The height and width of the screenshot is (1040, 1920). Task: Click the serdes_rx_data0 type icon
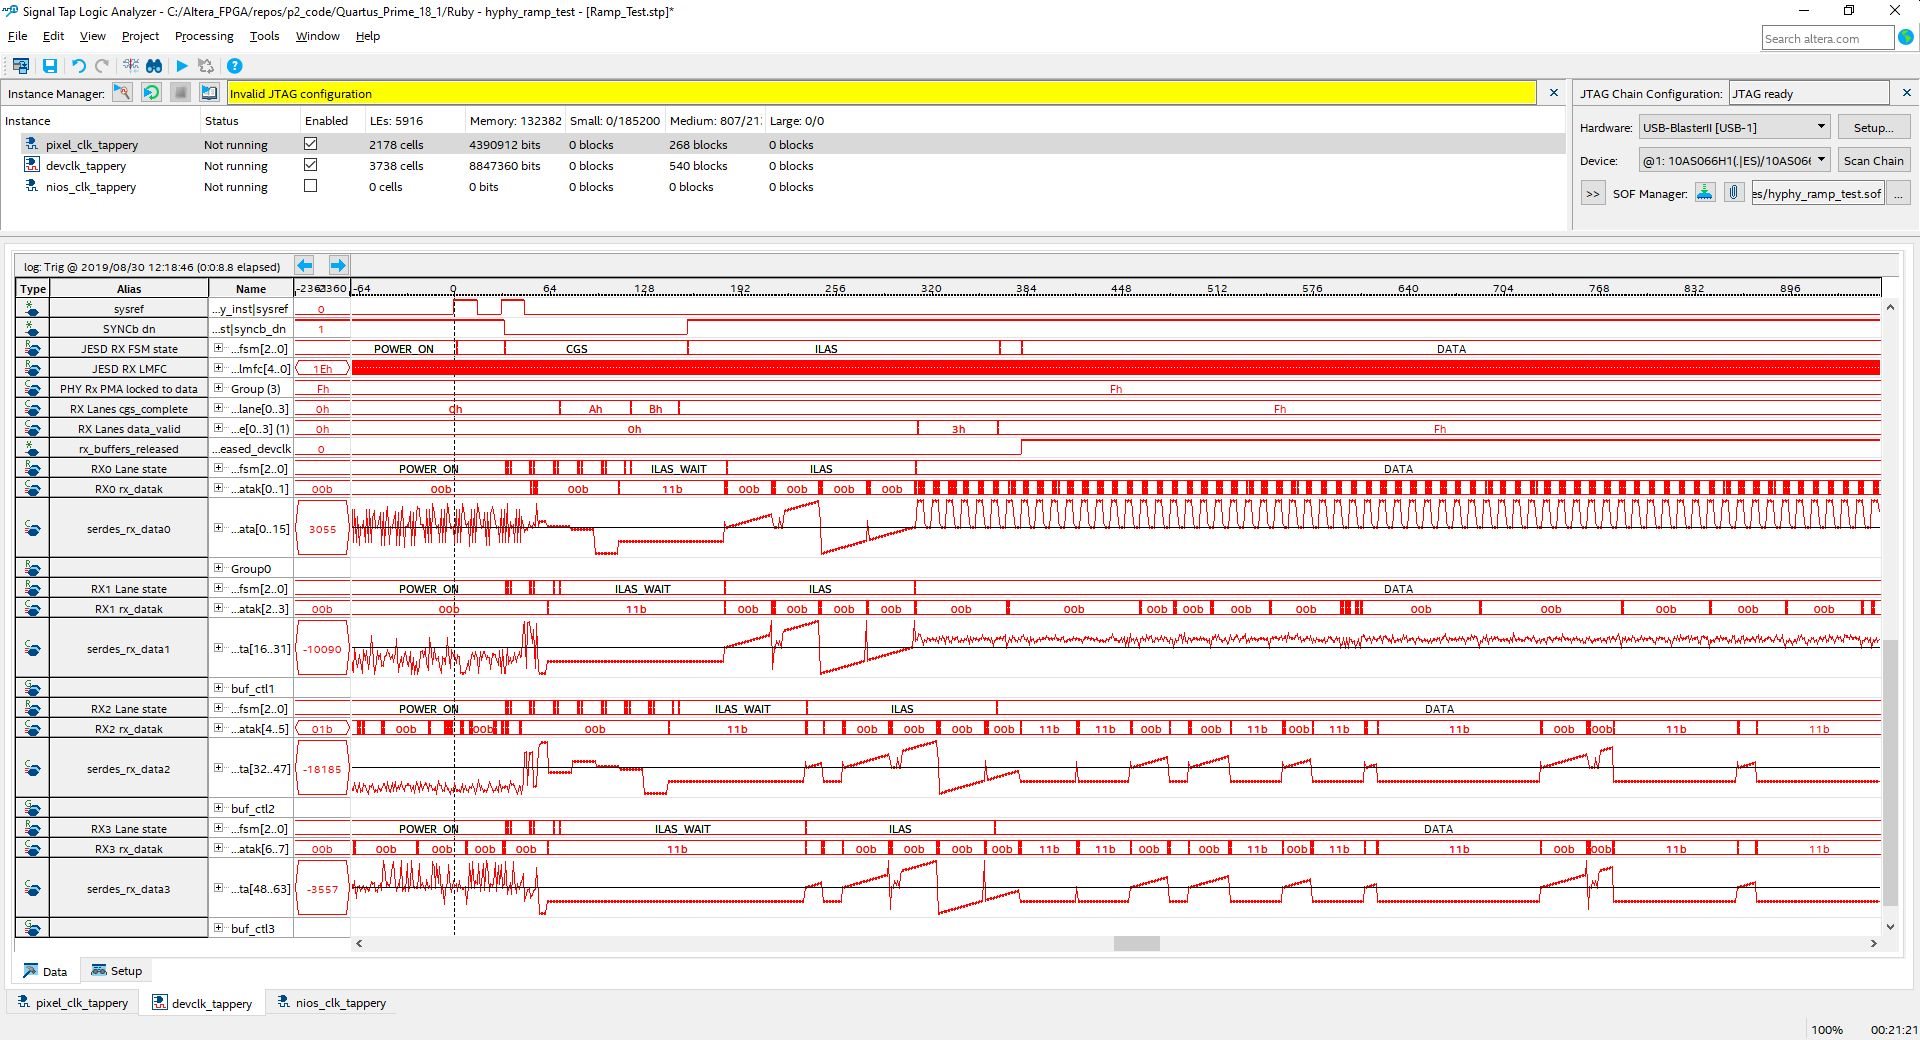[x=32, y=529]
